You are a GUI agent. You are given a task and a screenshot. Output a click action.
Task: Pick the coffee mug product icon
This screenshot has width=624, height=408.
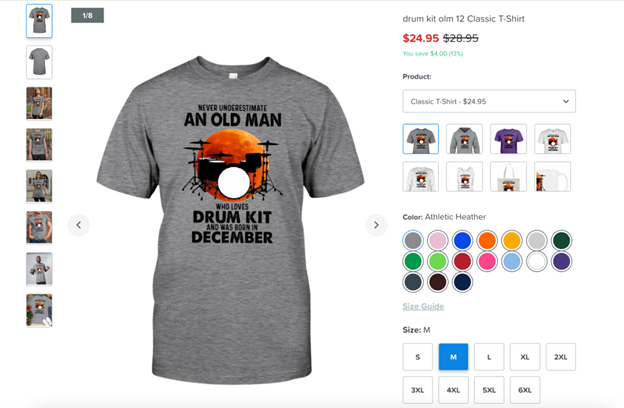(552, 176)
